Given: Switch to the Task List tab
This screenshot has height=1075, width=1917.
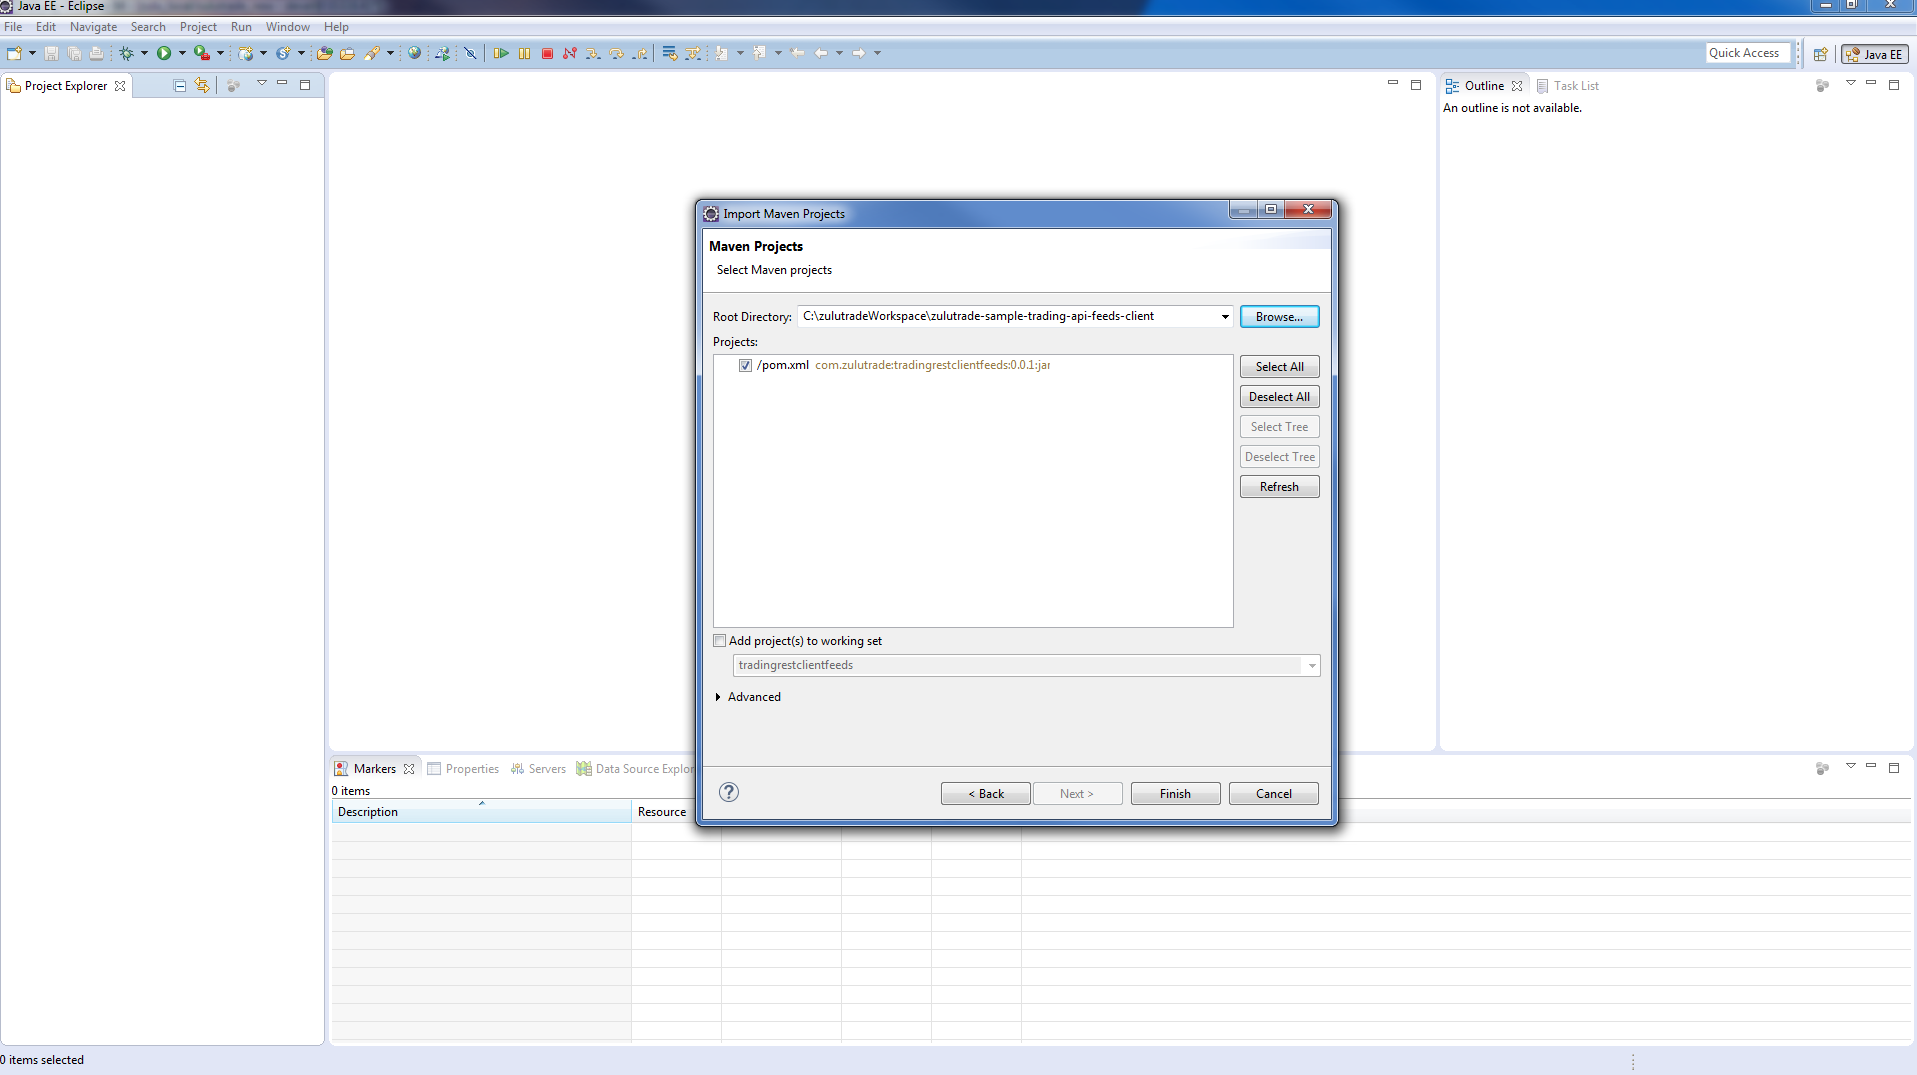Looking at the screenshot, I should pyautogui.click(x=1575, y=86).
